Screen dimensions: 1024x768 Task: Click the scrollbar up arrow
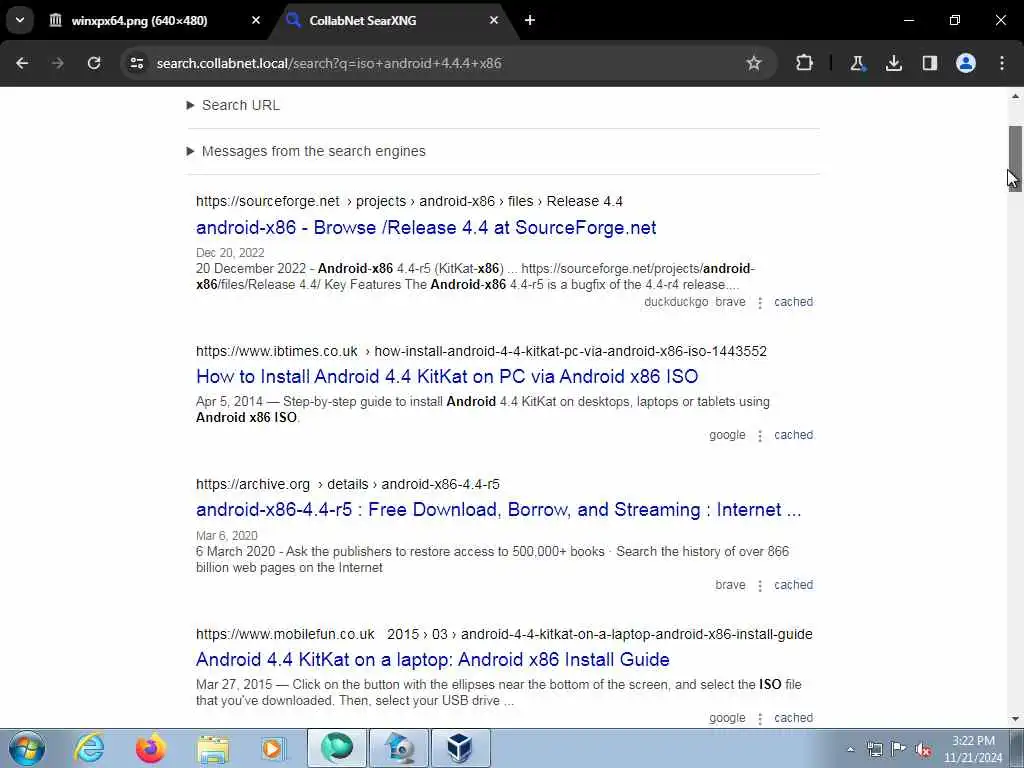click(1015, 96)
